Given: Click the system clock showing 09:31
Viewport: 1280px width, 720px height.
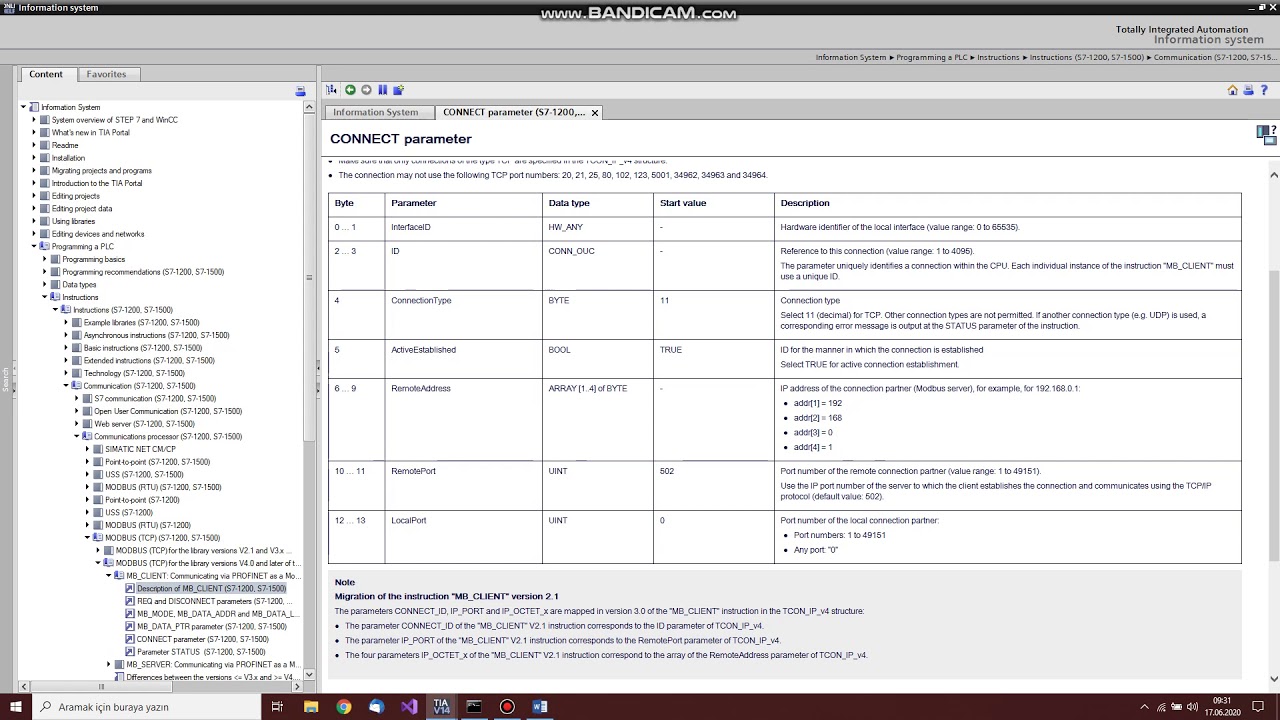Looking at the screenshot, I should (x=1222, y=707).
